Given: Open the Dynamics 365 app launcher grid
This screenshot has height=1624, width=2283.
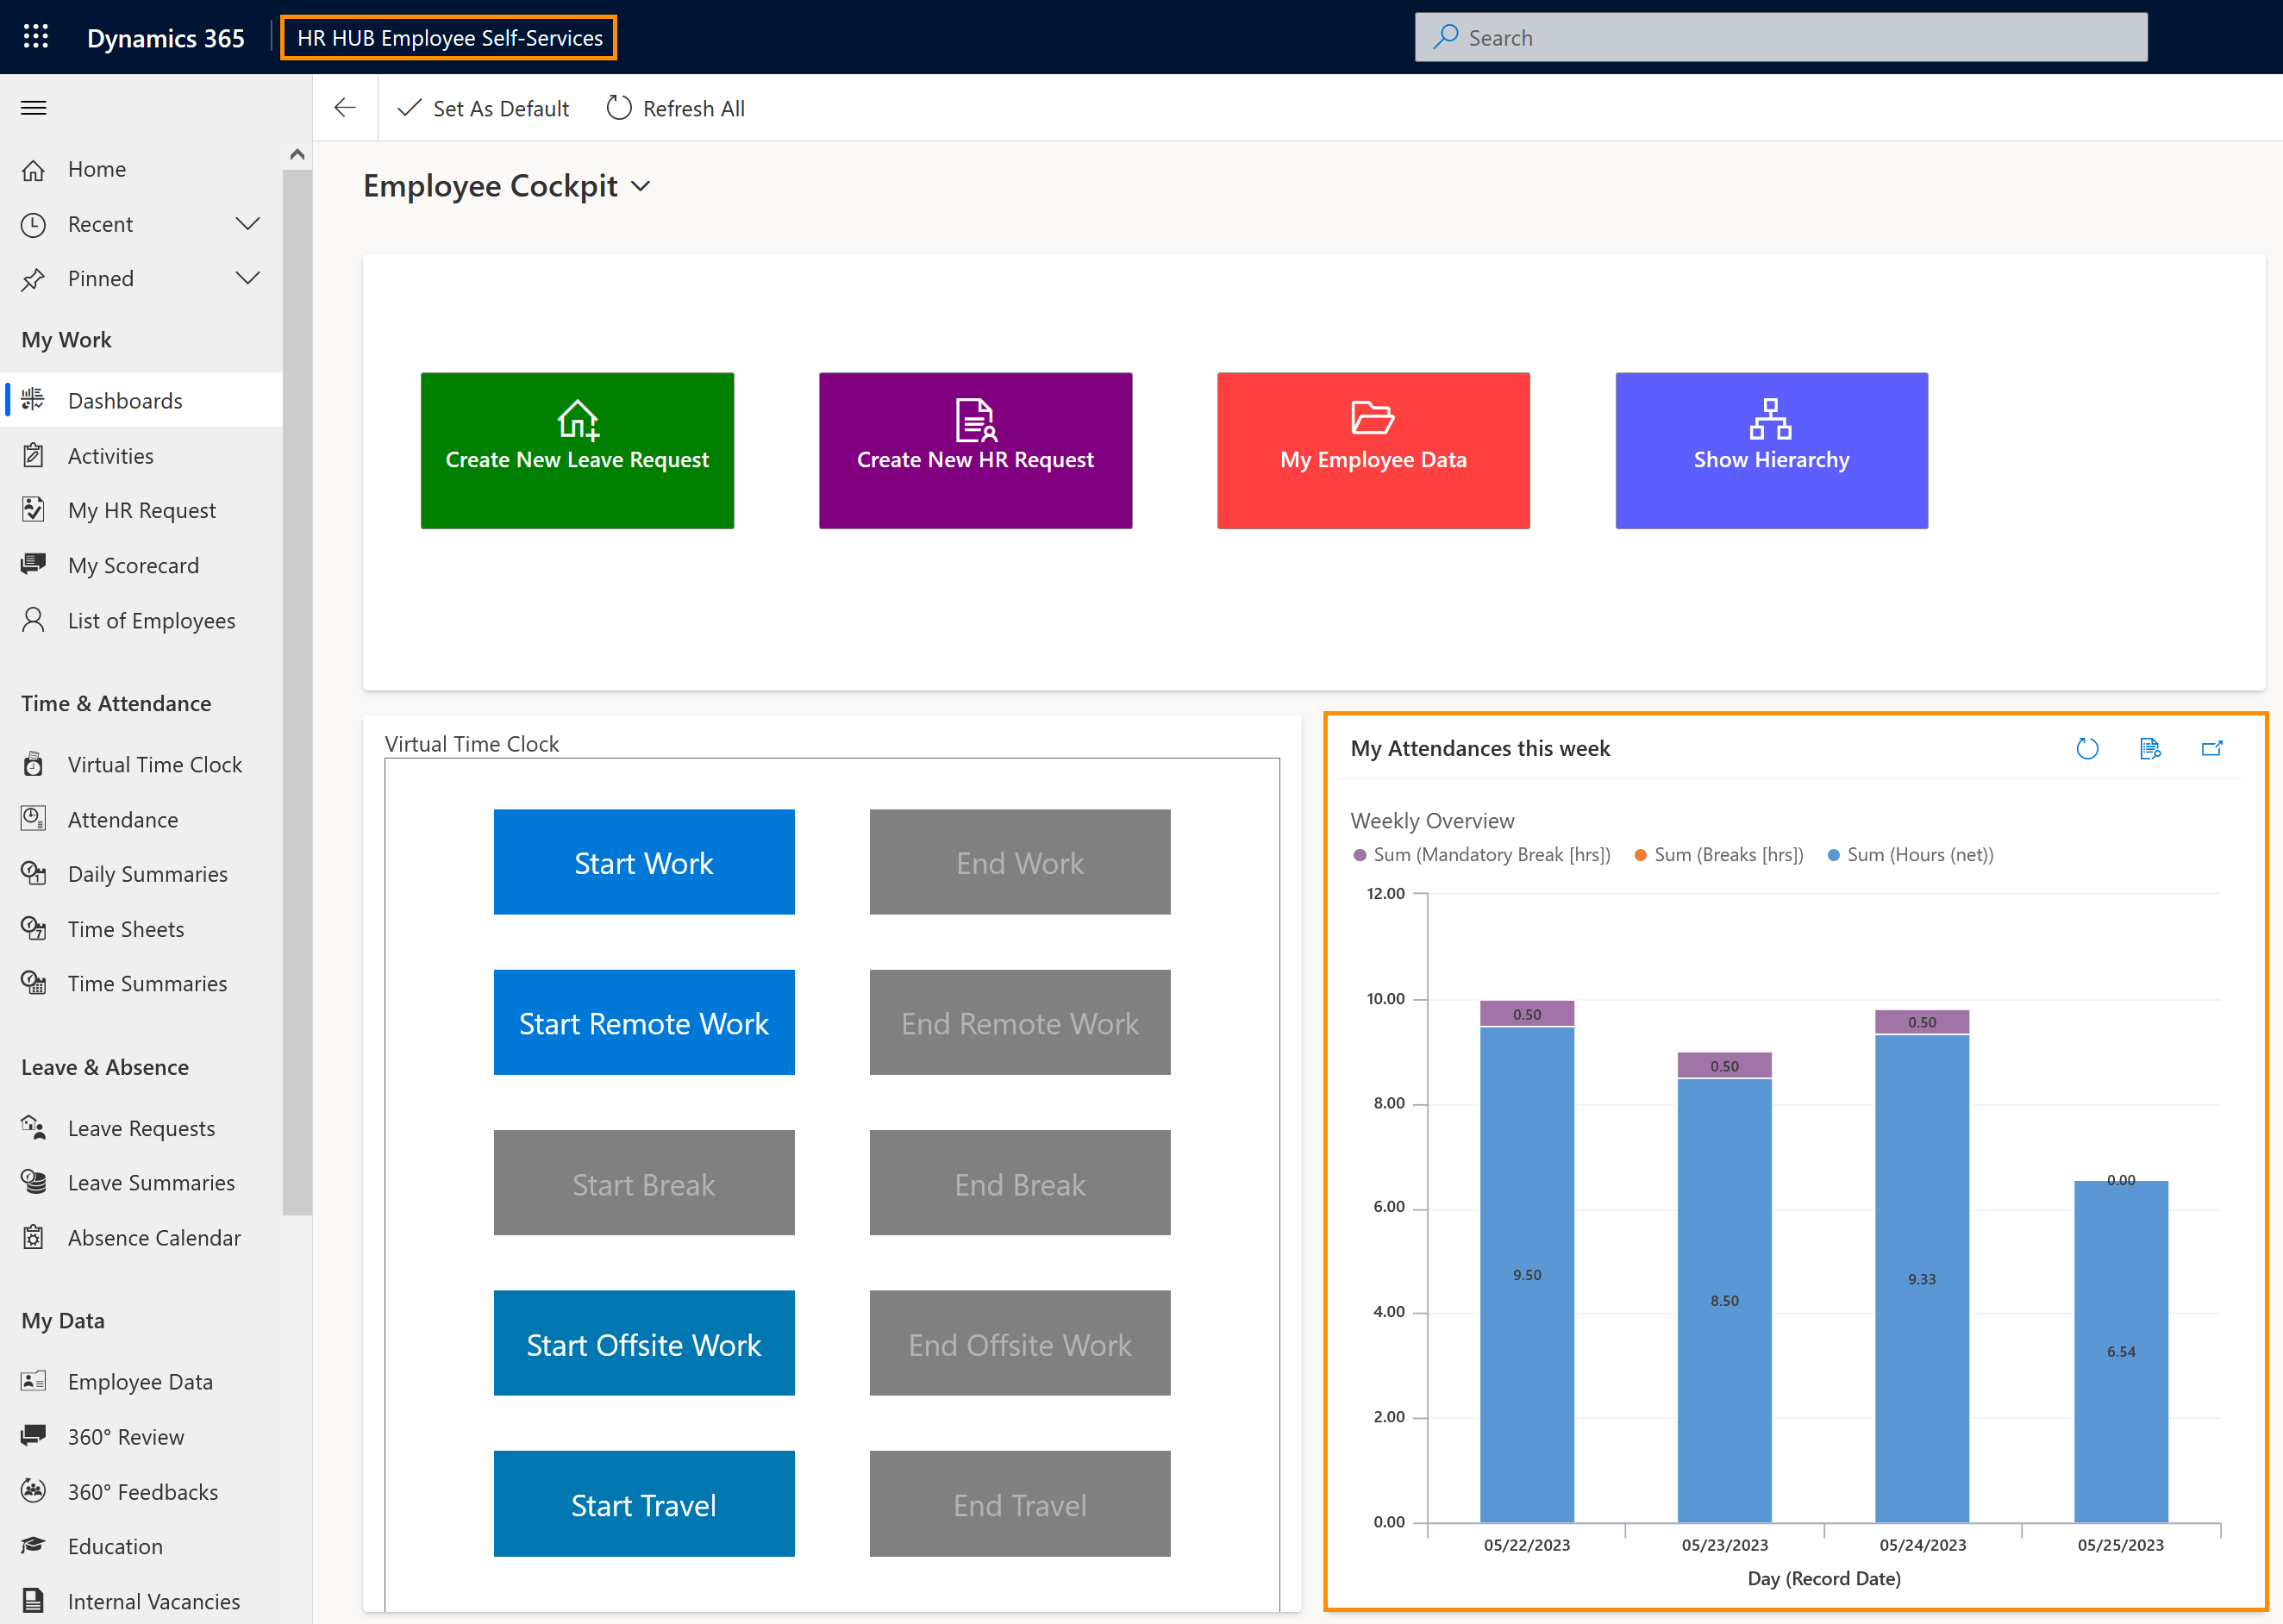Looking at the screenshot, I should [x=36, y=37].
